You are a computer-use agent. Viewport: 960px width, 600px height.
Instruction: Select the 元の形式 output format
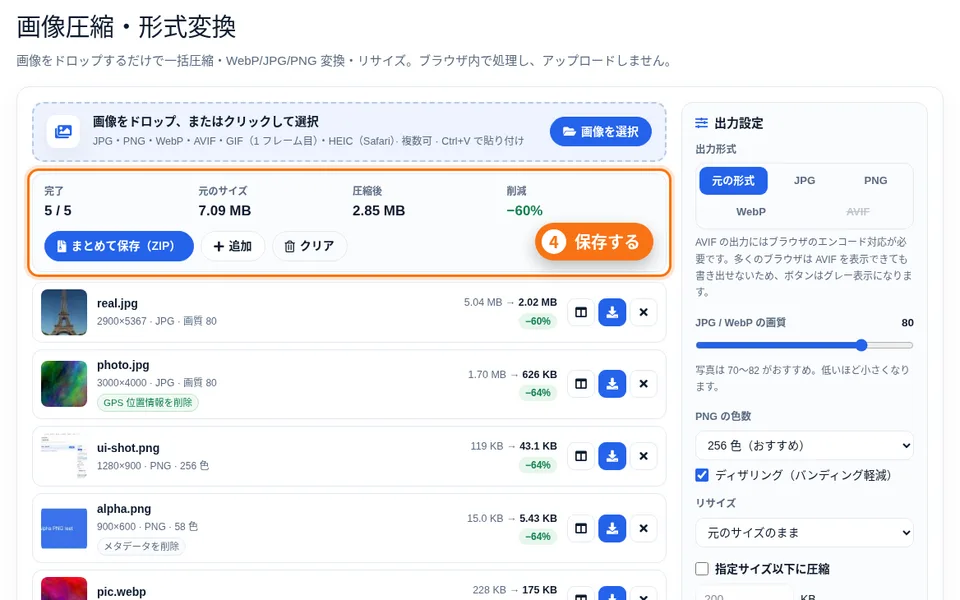733,181
